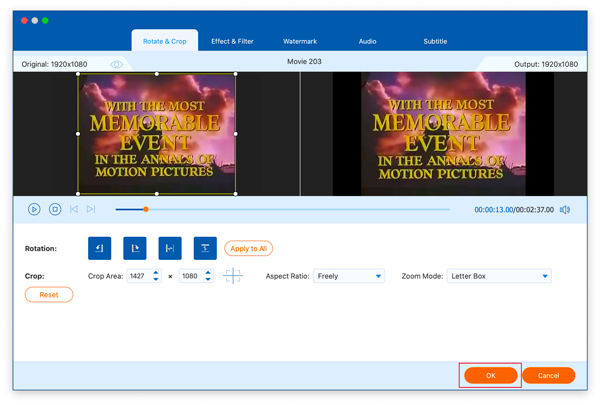Click the crop width stepper arrows

[156, 276]
